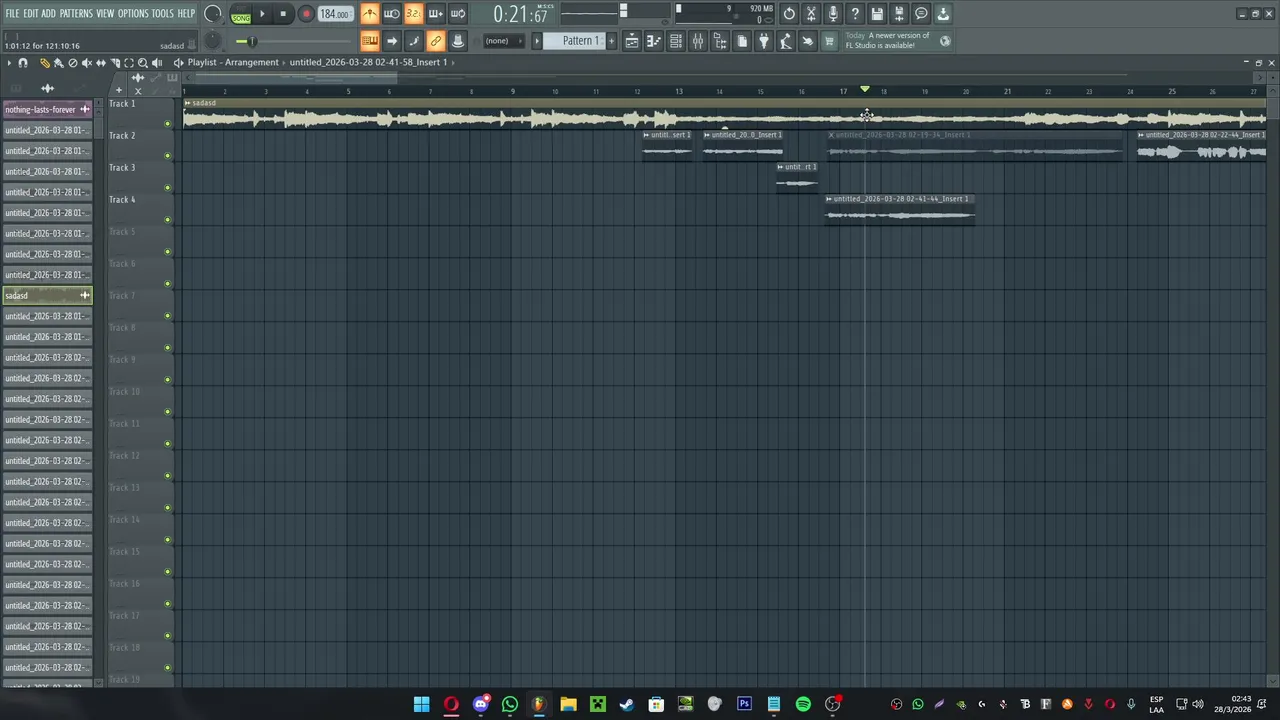Toggle step editing mode icon
Screen dimensions: 1280x720
pos(413,41)
